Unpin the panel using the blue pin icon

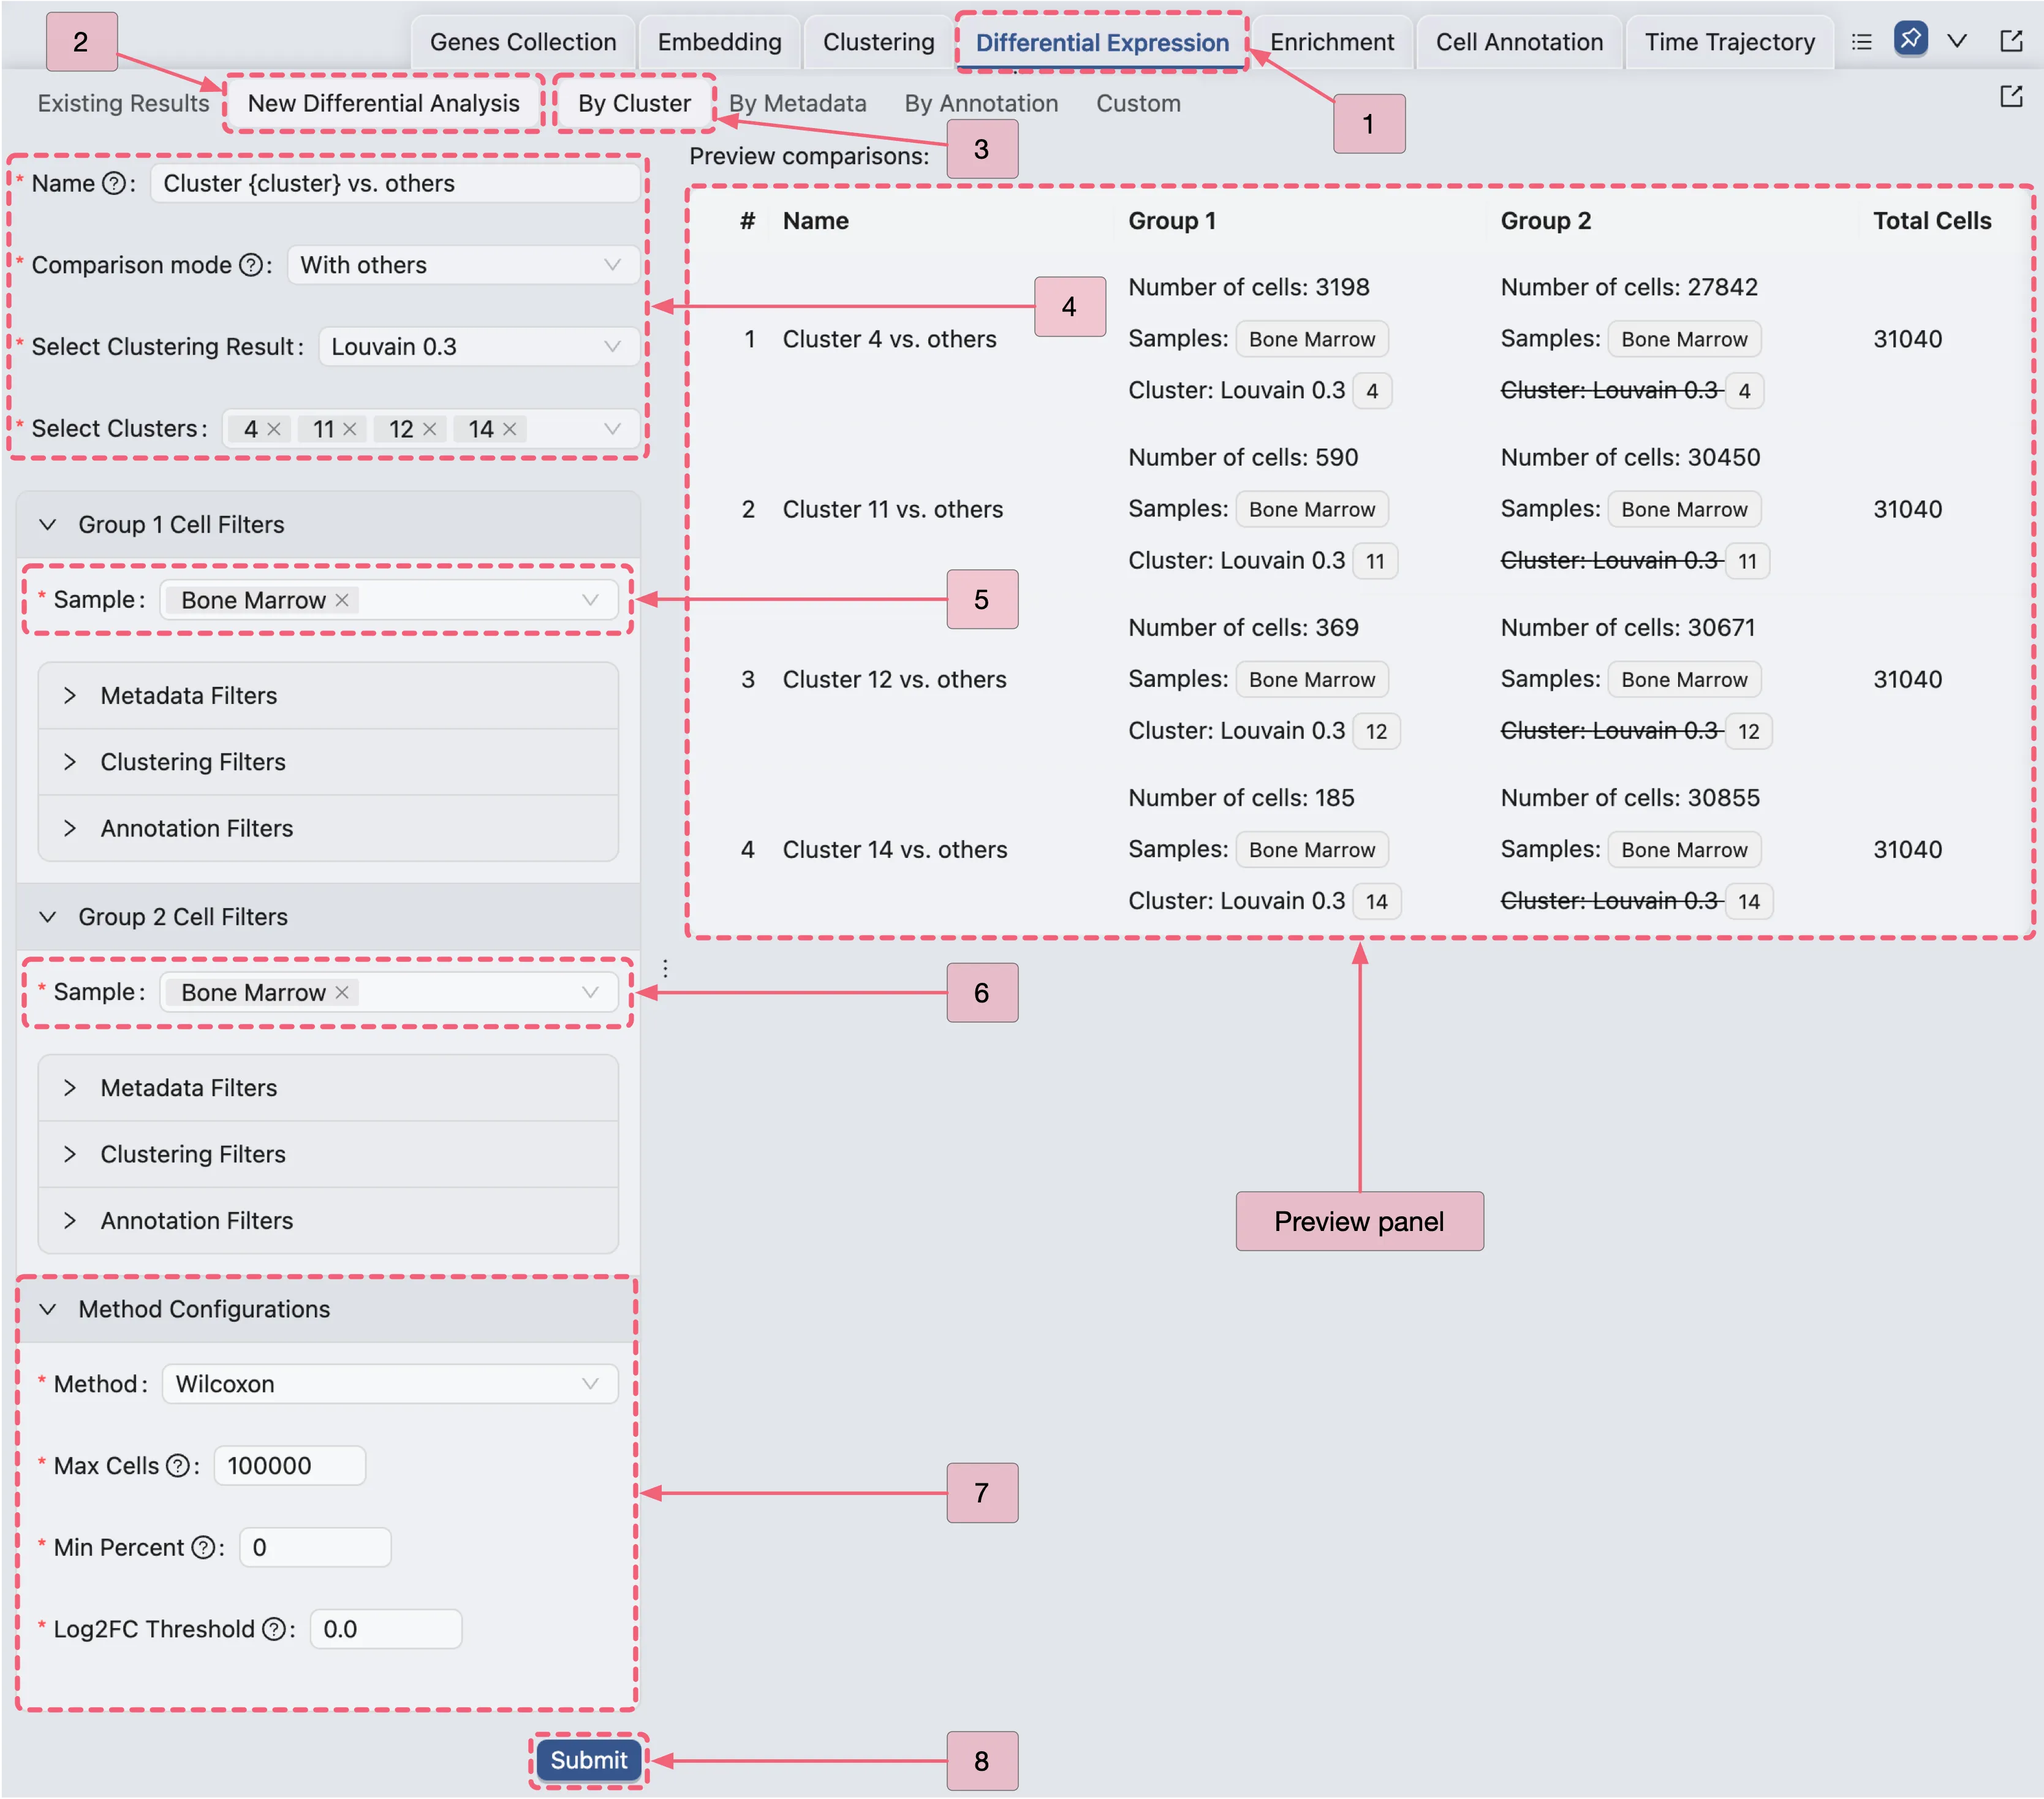click(1911, 42)
